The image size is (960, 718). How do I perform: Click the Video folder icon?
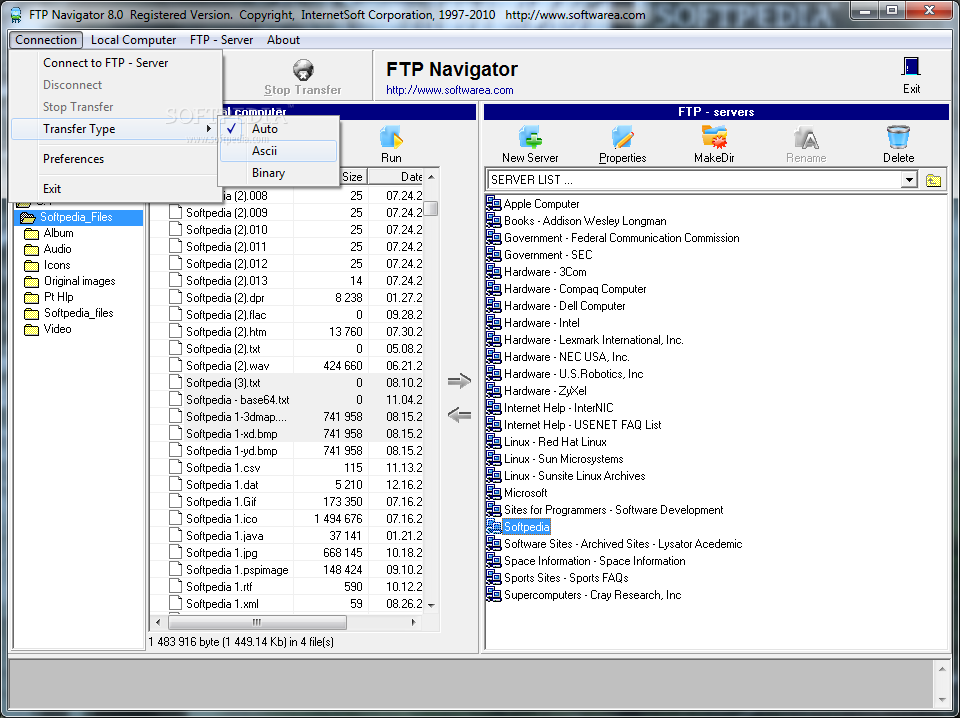pyautogui.click(x=31, y=329)
